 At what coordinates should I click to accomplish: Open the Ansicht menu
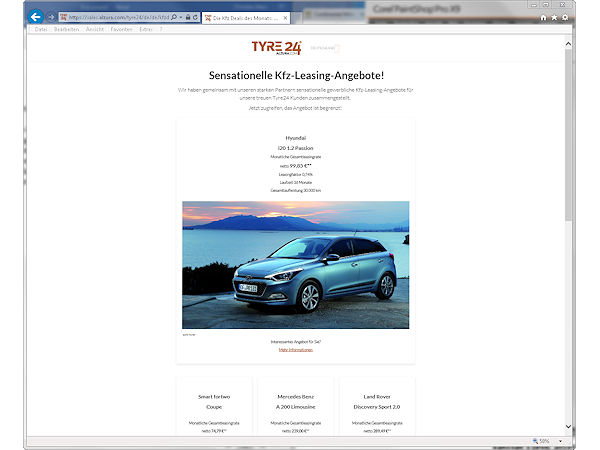95,29
